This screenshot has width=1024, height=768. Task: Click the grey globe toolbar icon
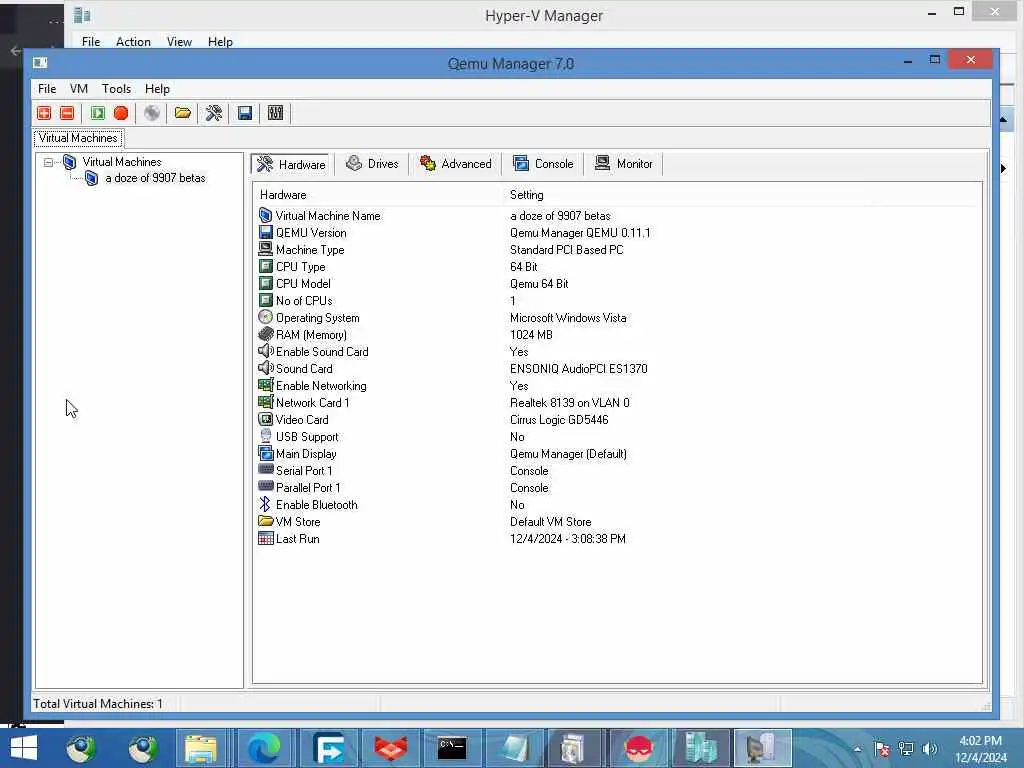click(x=152, y=113)
